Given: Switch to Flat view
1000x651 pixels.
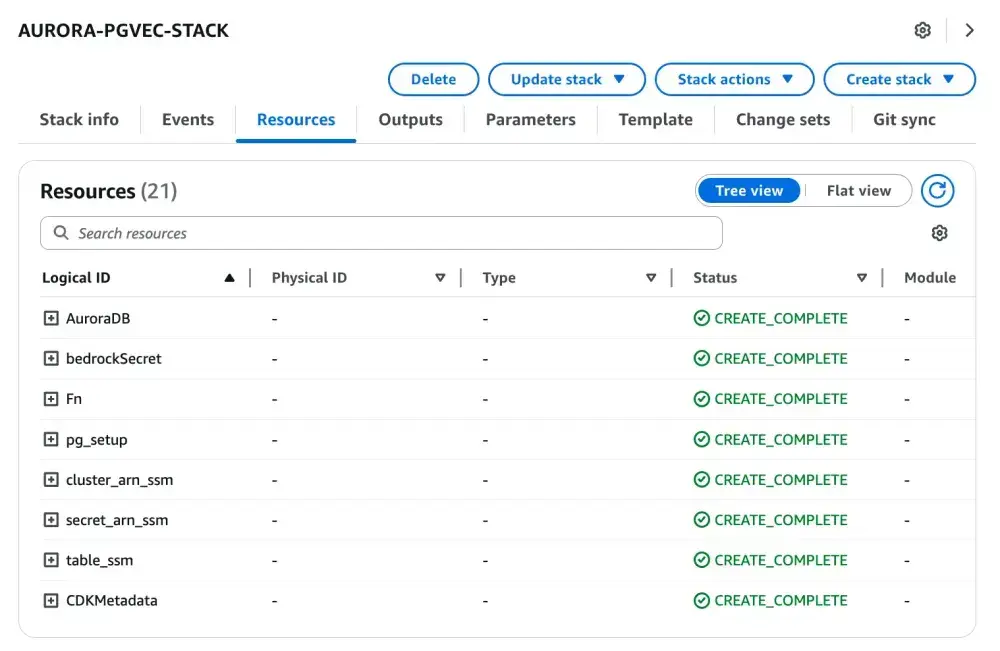Looking at the screenshot, I should (858, 191).
